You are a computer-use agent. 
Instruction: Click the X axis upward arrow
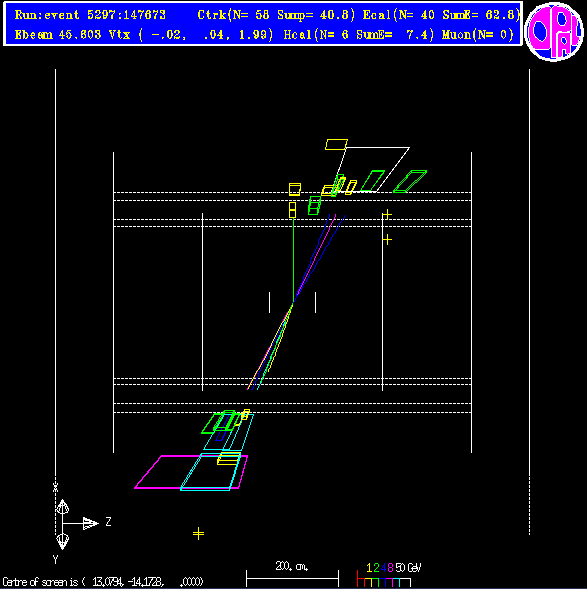pyautogui.click(x=62, y=507)
